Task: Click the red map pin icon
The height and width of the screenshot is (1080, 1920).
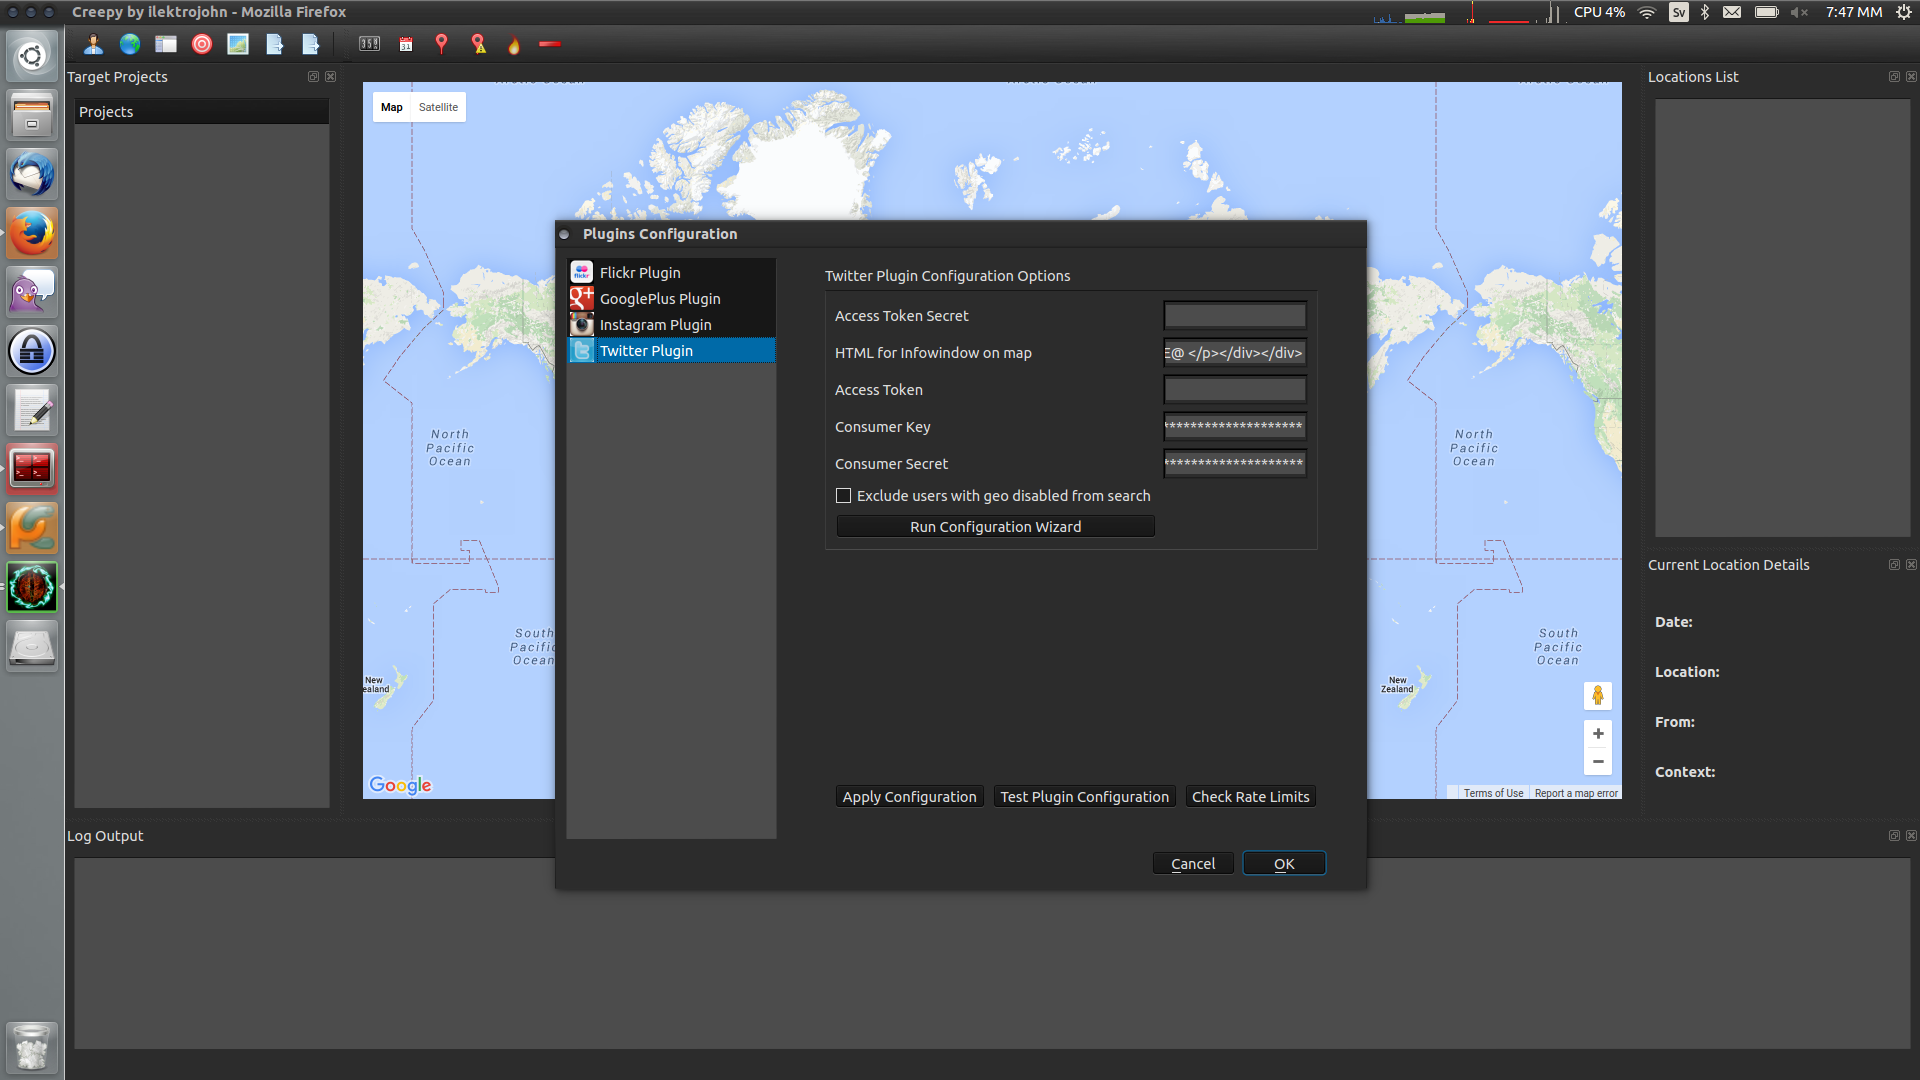Action: tap(441, 44)
